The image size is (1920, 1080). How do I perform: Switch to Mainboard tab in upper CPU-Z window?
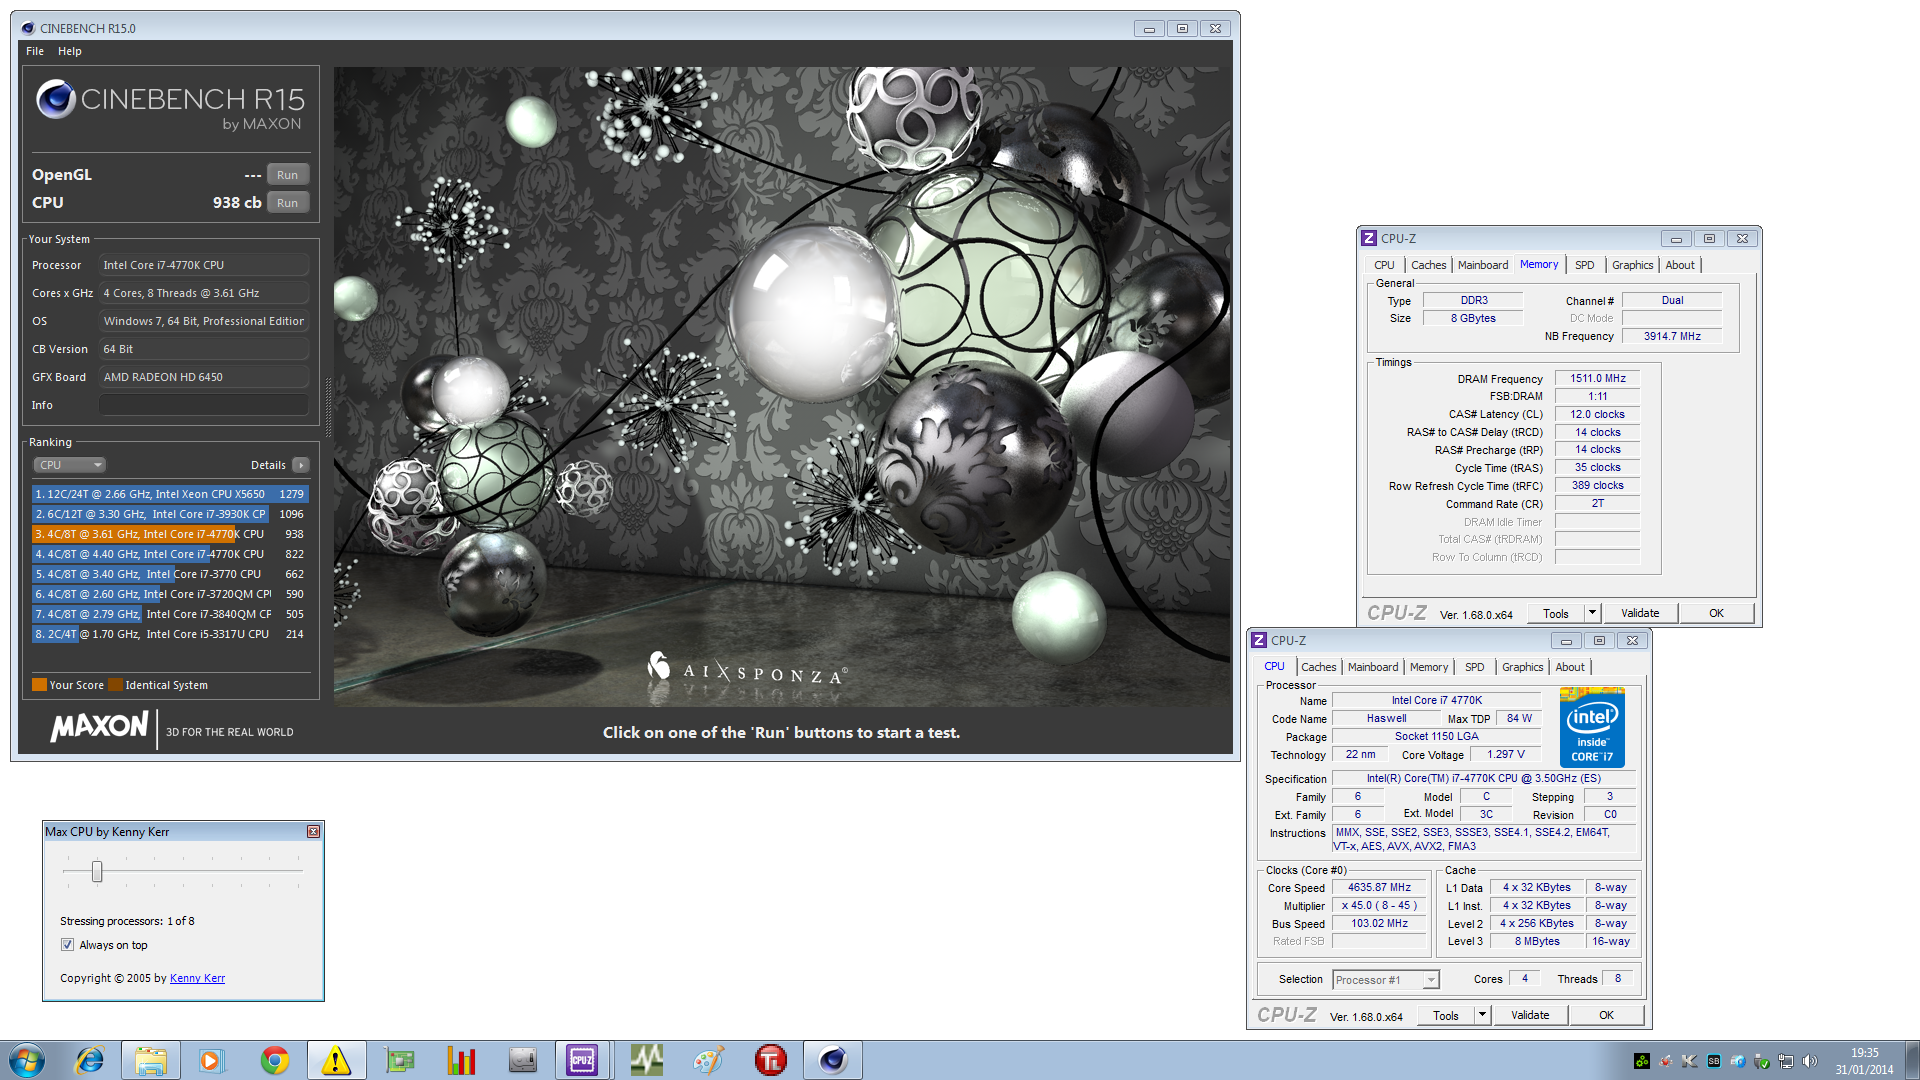[1483, 265]
